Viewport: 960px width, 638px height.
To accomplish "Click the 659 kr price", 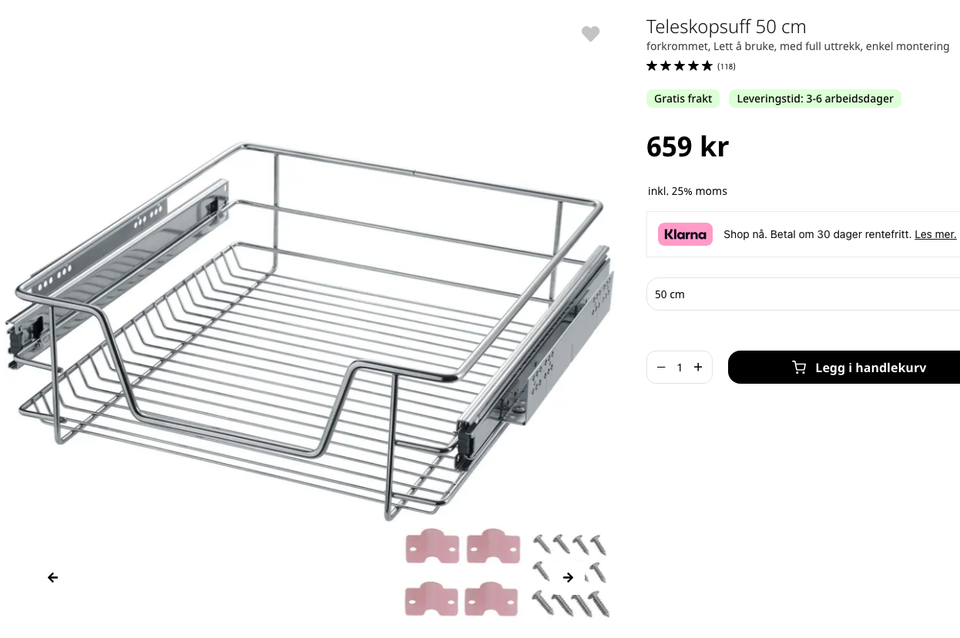I will pos(687,147).
